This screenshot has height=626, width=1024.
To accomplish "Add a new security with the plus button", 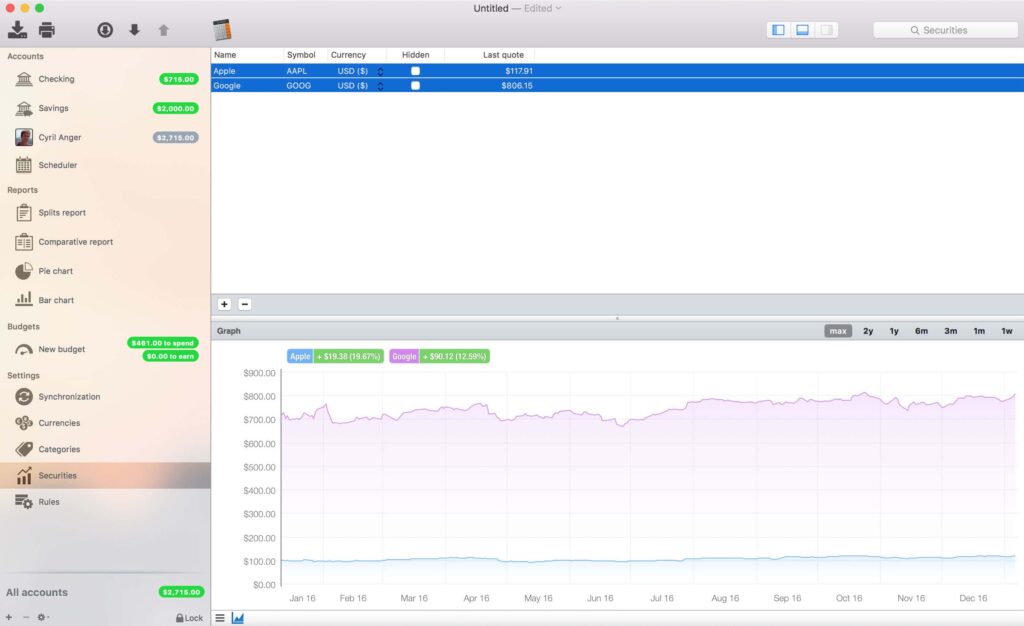I will point(224,304).
